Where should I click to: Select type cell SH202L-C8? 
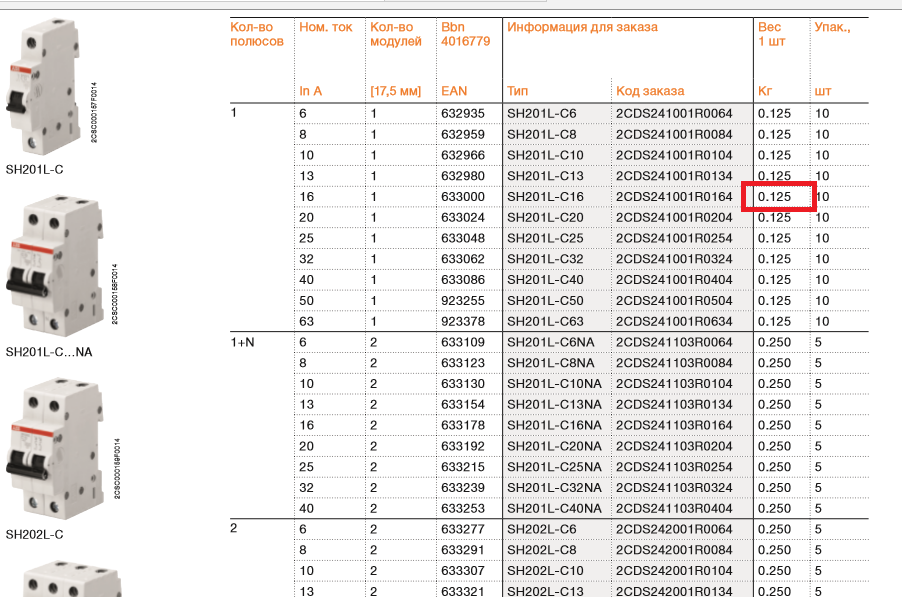point(541,550)
